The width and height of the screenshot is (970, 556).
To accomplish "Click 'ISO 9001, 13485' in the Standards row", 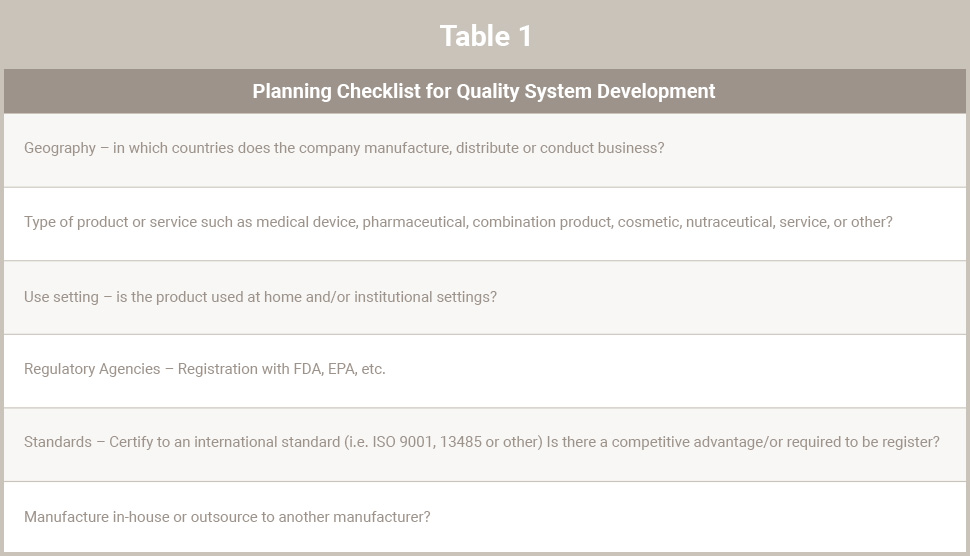I will point(427,442).
